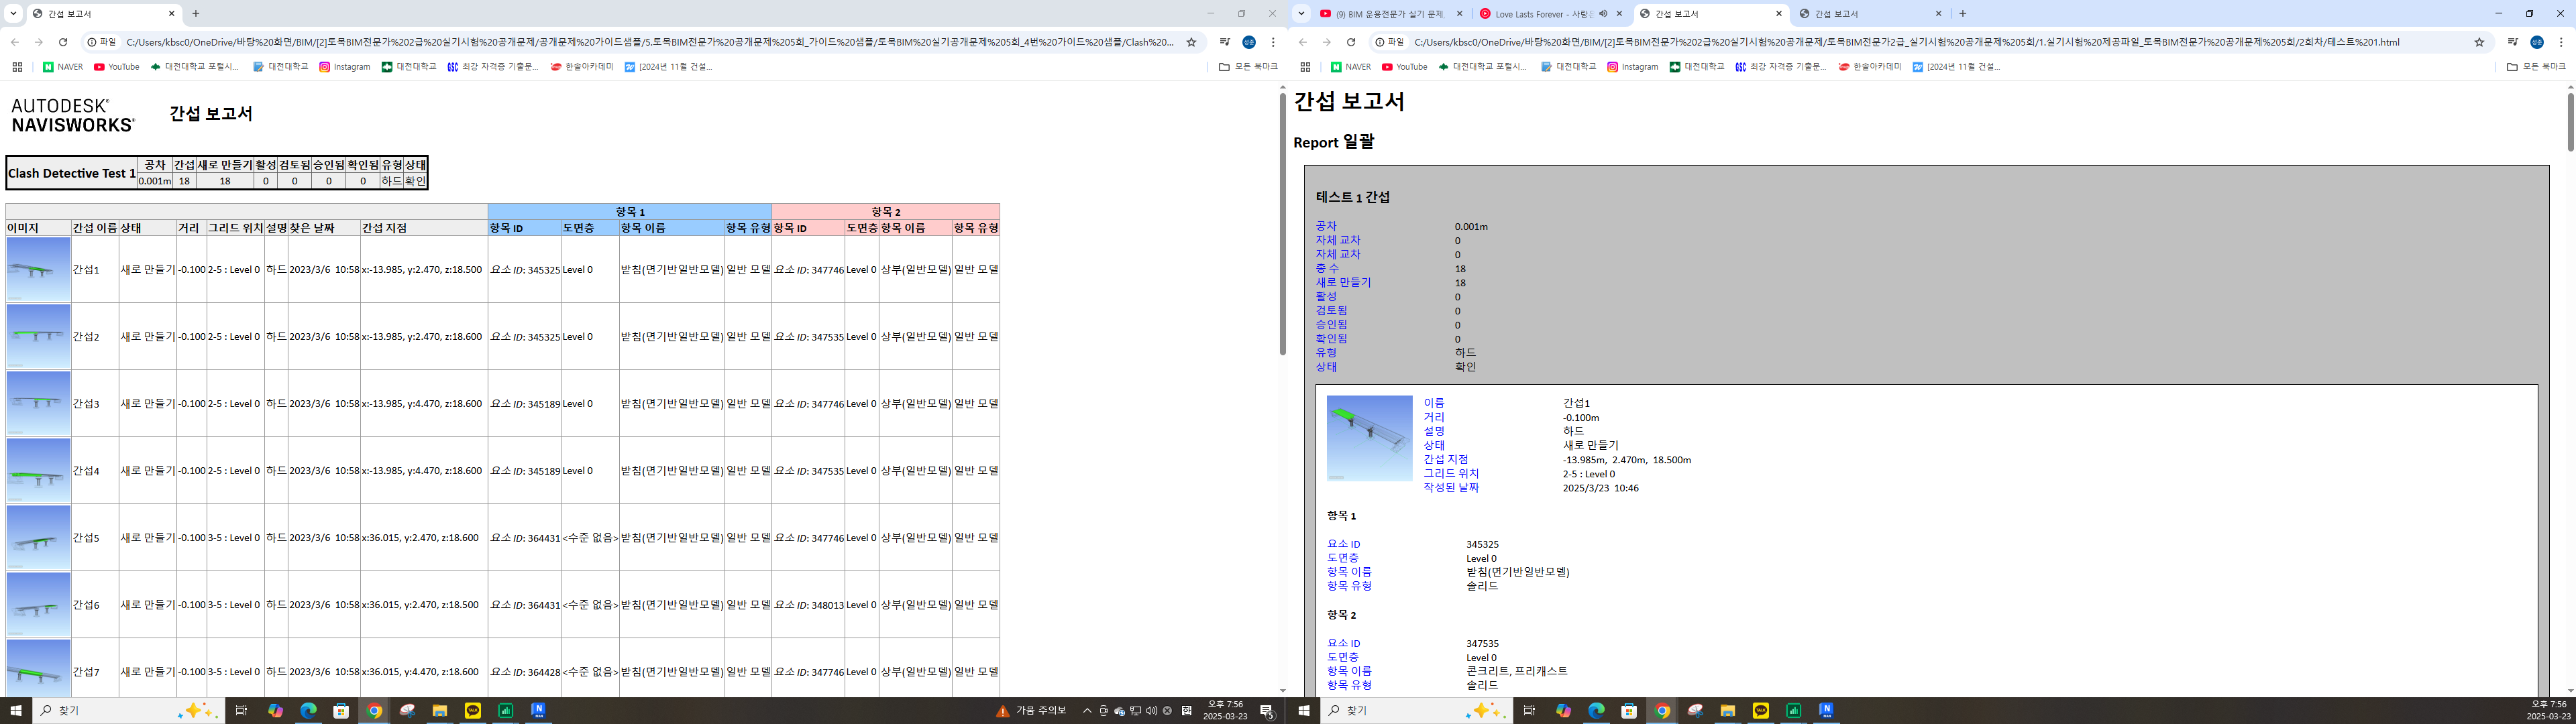Open the Chrome menu in the left window
Image resolution: width=2576 pixels, height=724 pixels.
point(1273,42)
